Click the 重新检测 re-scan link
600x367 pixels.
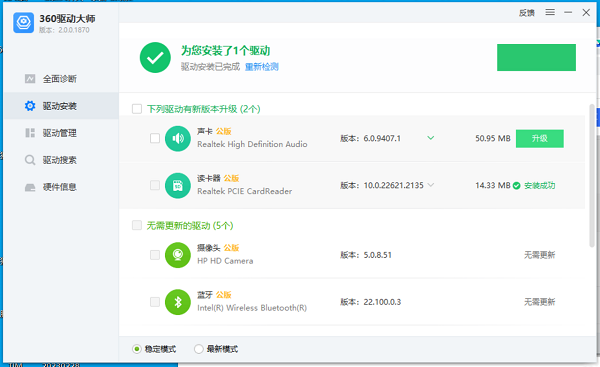click(x=261, y=67)
